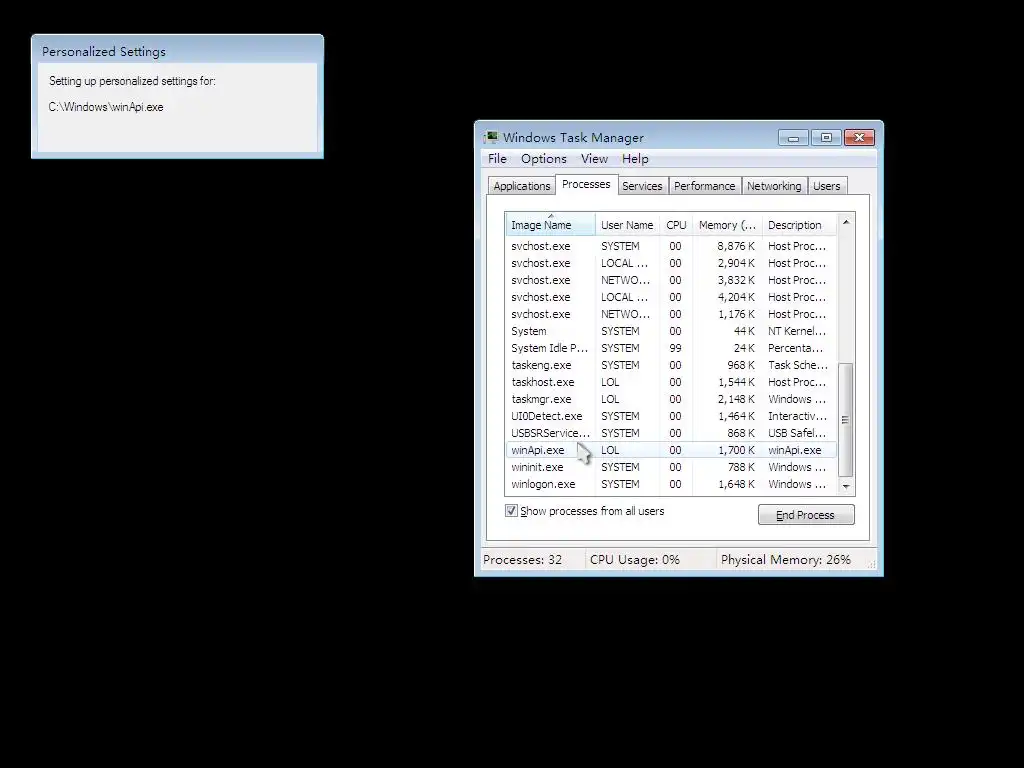Sort by Image Name column header
The image size is (1024, 768).
click(551, 225)
